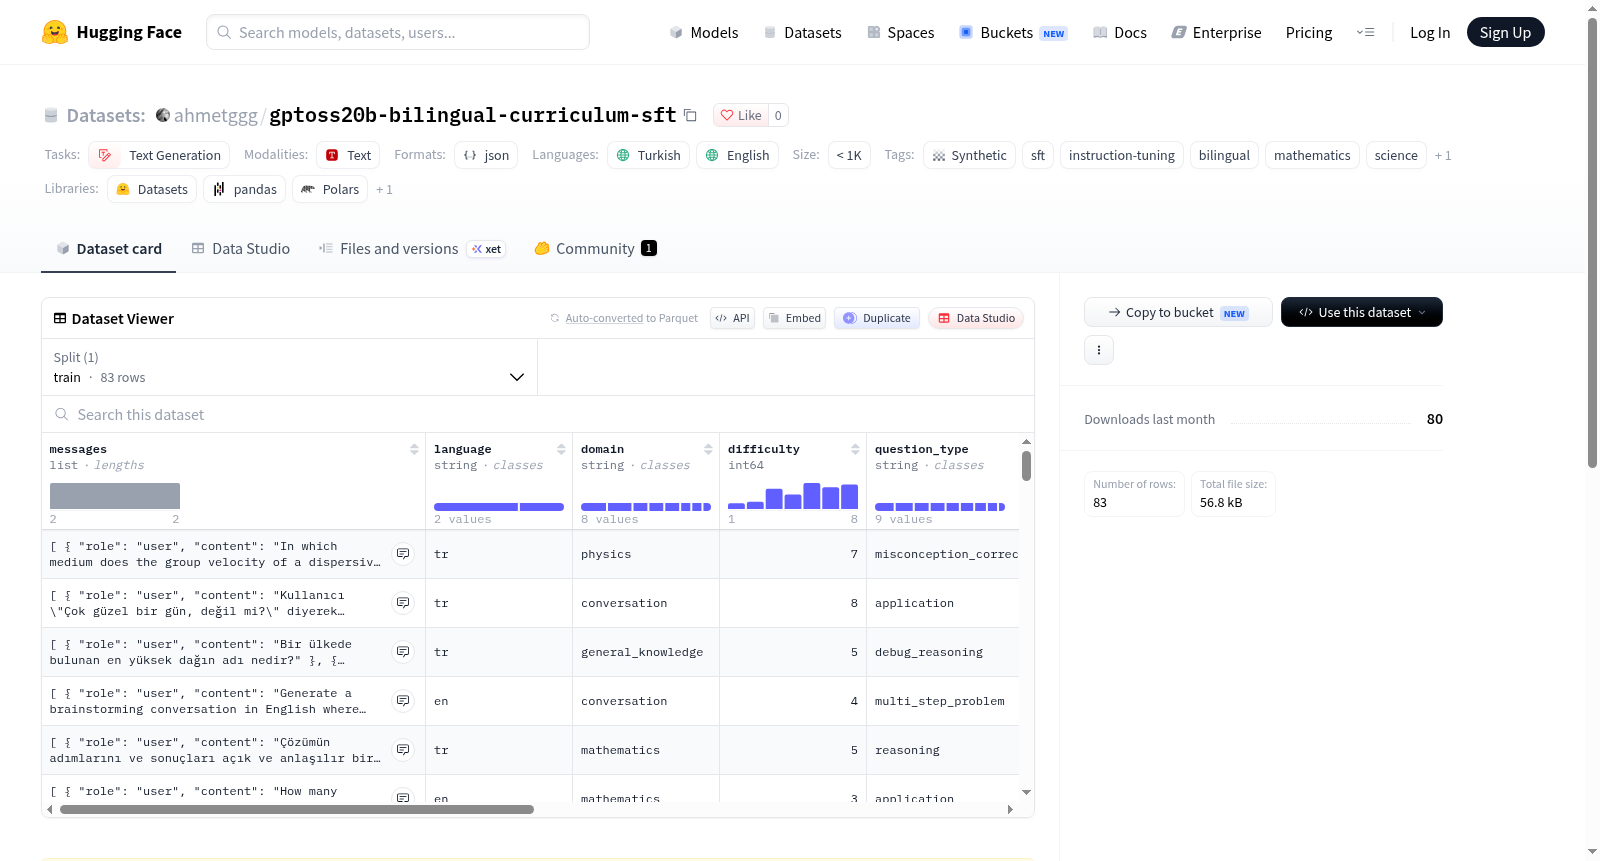1600x861 pixels.
Task: Click the domain values distribution bar
Action: (646, 507)
